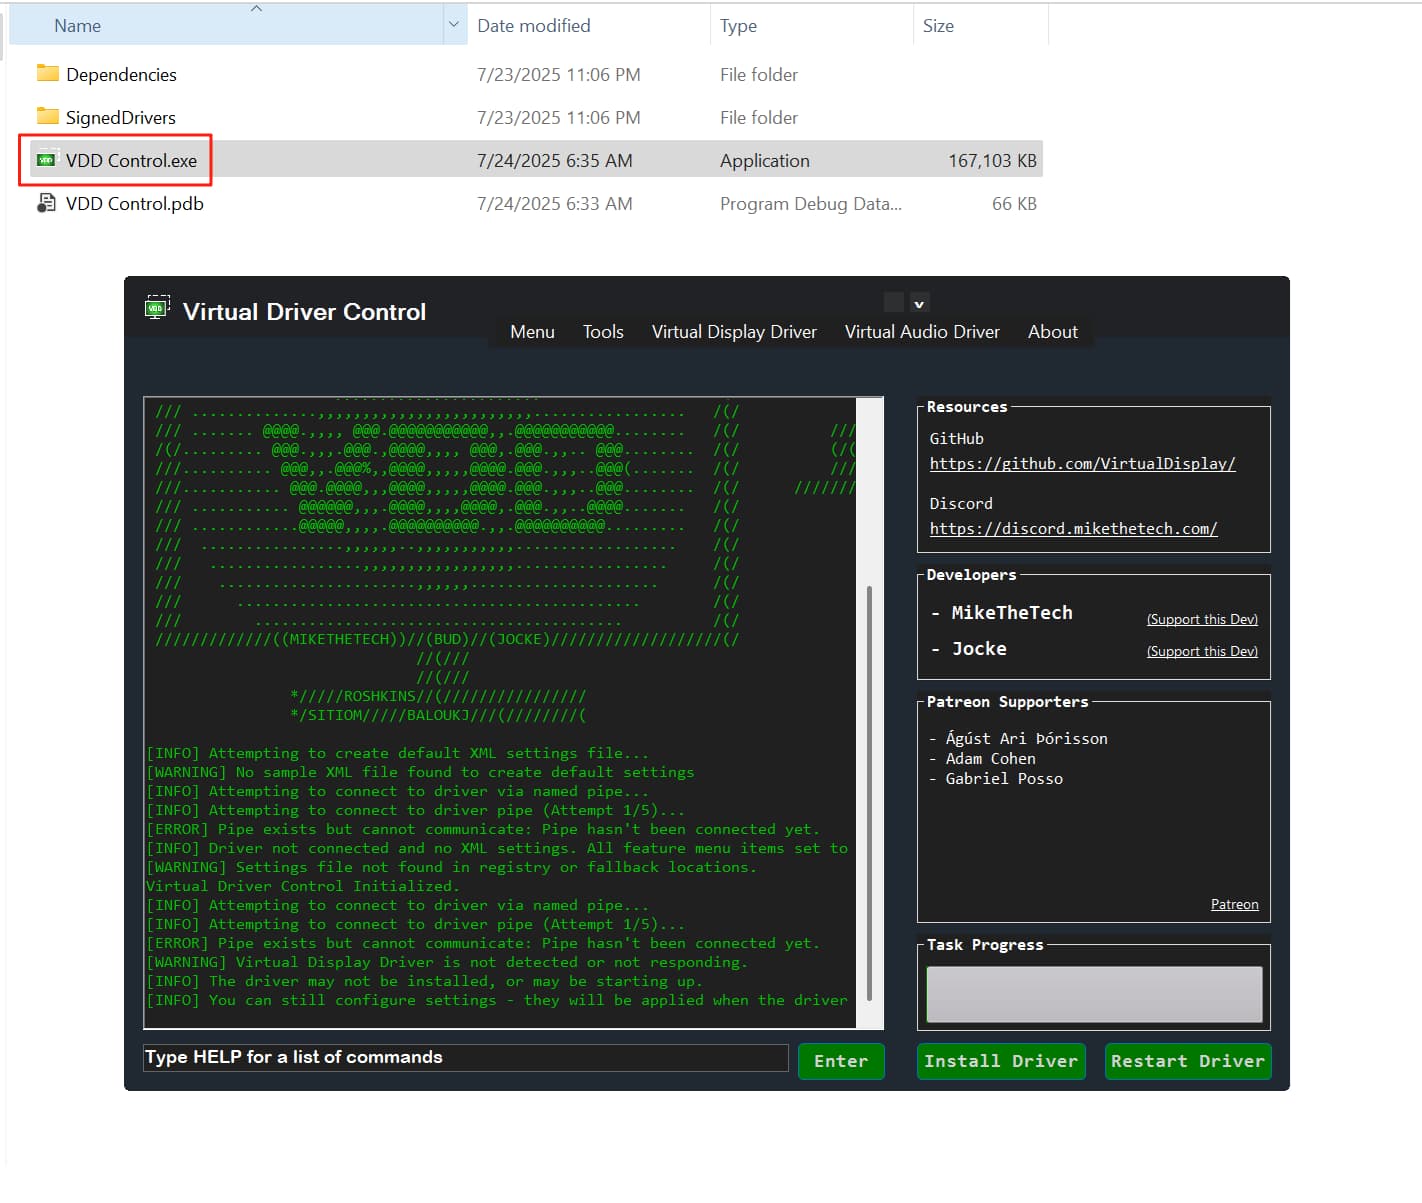Click the chevron dropdown above the menu bar
Image resolution: width=1422 pixels, height=1203 pixels.
click(x=919, y=303)
